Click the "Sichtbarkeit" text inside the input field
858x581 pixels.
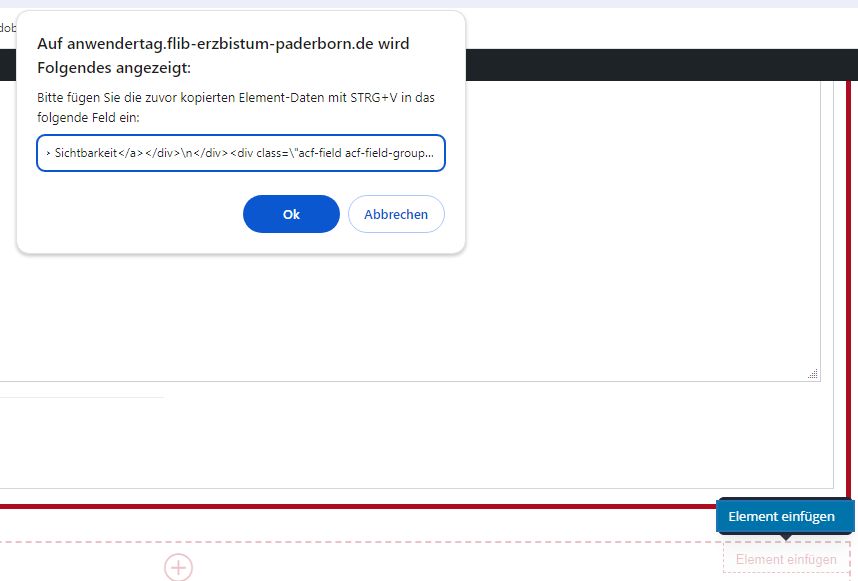click(87, 155)
